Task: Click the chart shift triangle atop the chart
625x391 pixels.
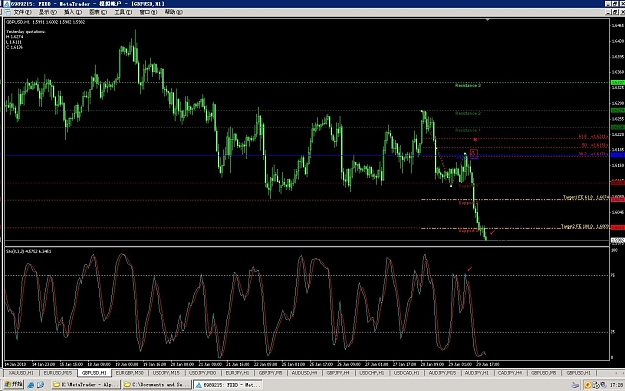Action: [487, 20]
